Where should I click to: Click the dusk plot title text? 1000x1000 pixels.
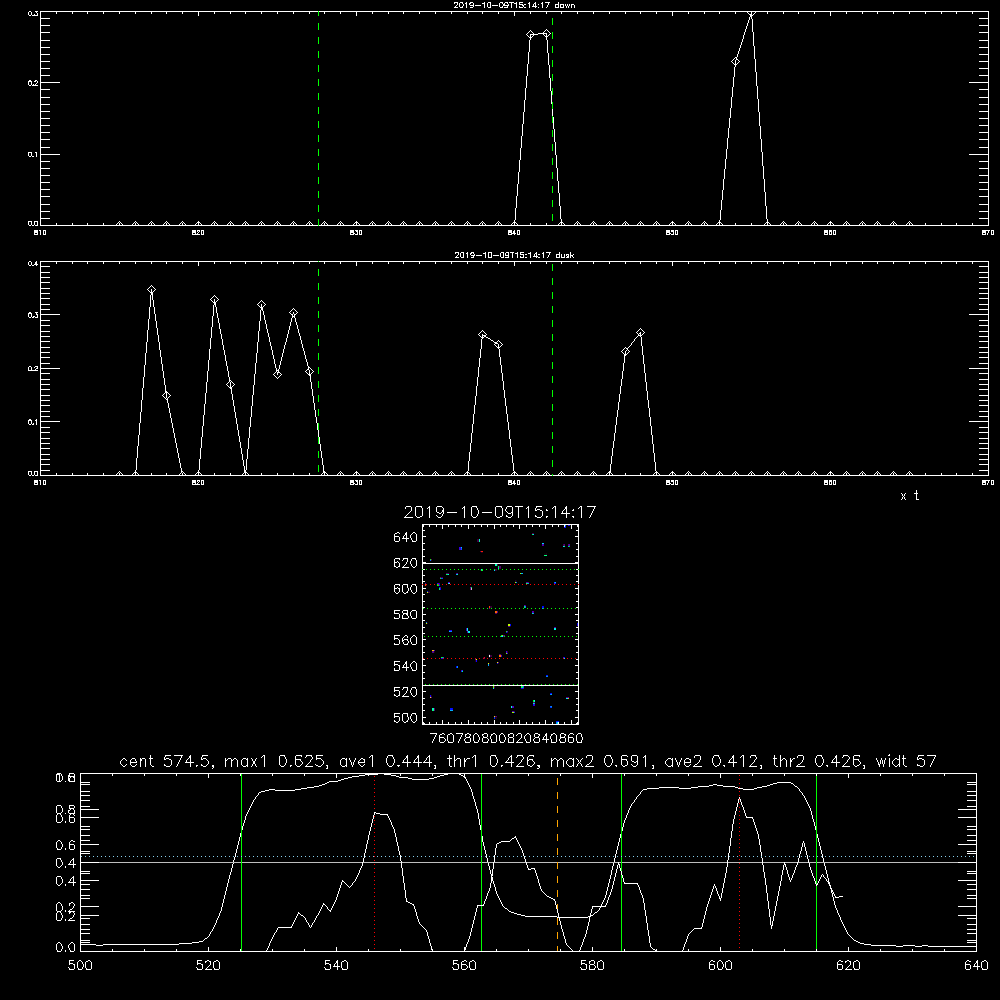click(514, 255)
